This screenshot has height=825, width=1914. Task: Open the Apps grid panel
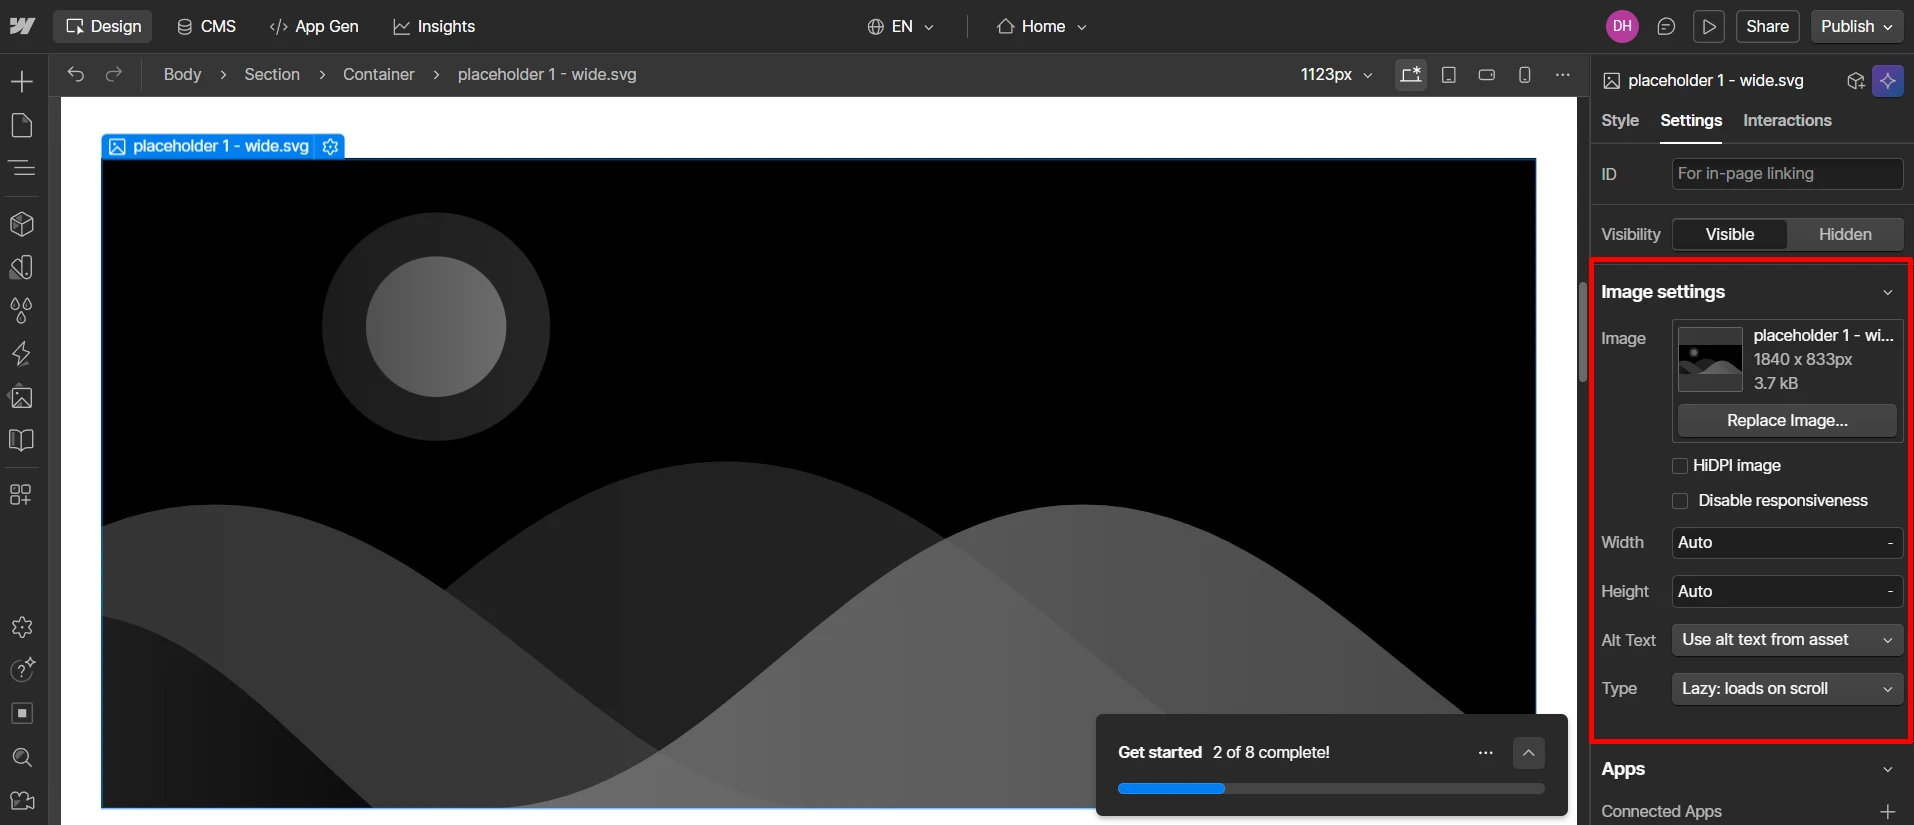[x=22, y=494]
